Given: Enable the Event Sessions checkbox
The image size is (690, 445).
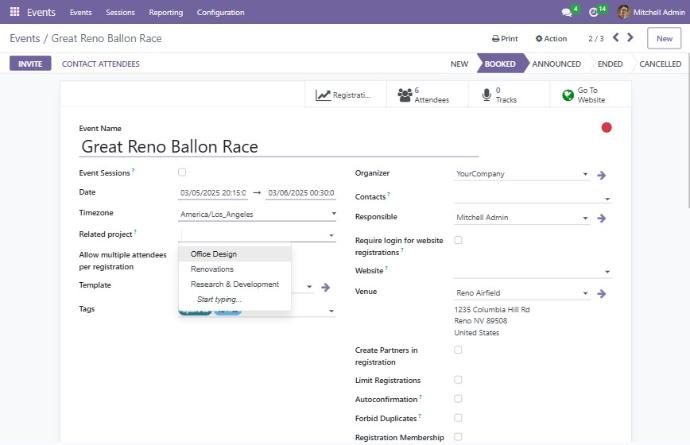Looking at the screenshot, I should [182, 173].
